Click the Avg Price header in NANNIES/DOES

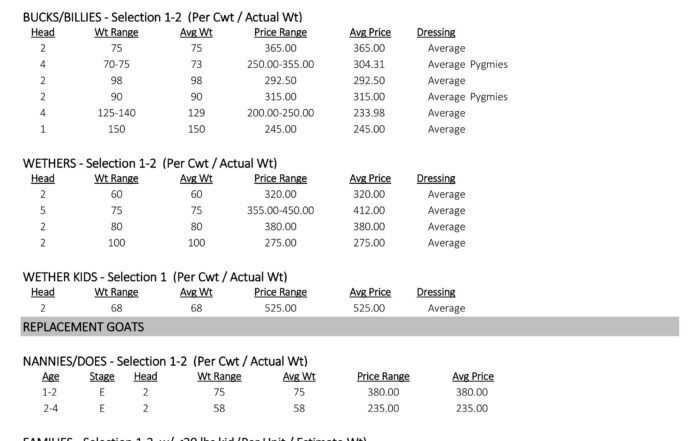(473, 377)
